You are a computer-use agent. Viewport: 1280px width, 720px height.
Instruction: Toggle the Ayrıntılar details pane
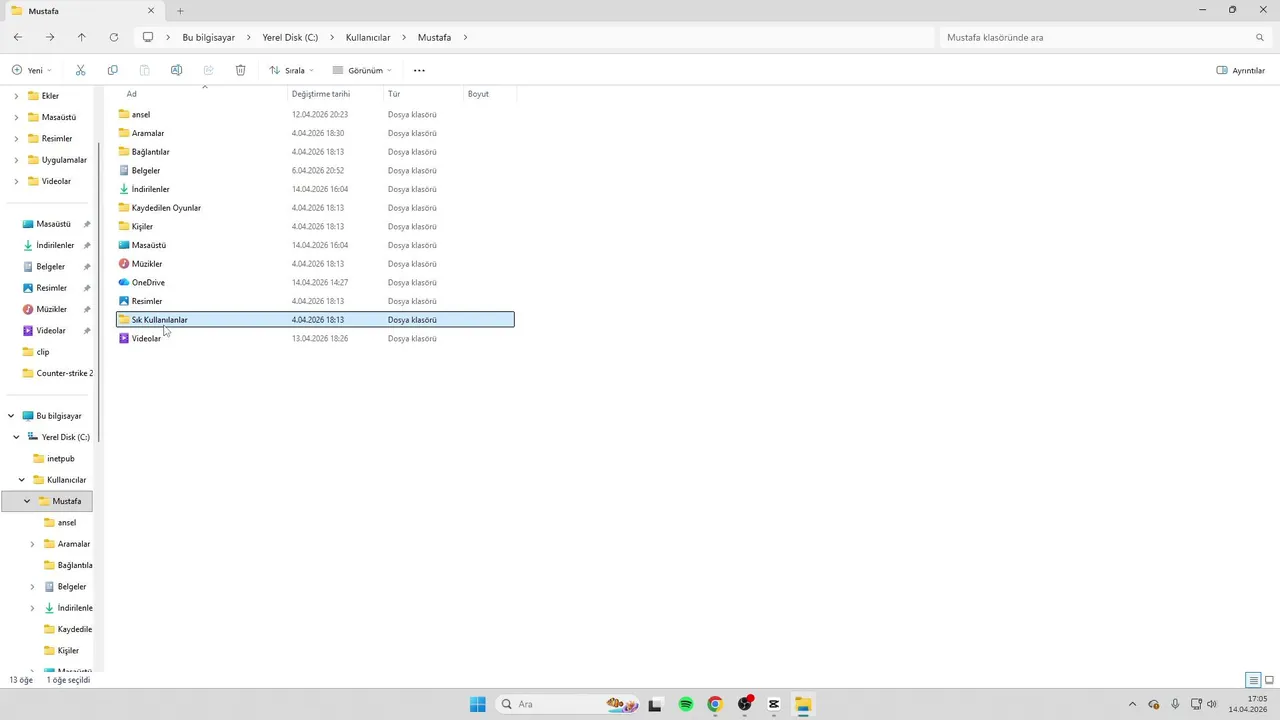pos(1240,70)
